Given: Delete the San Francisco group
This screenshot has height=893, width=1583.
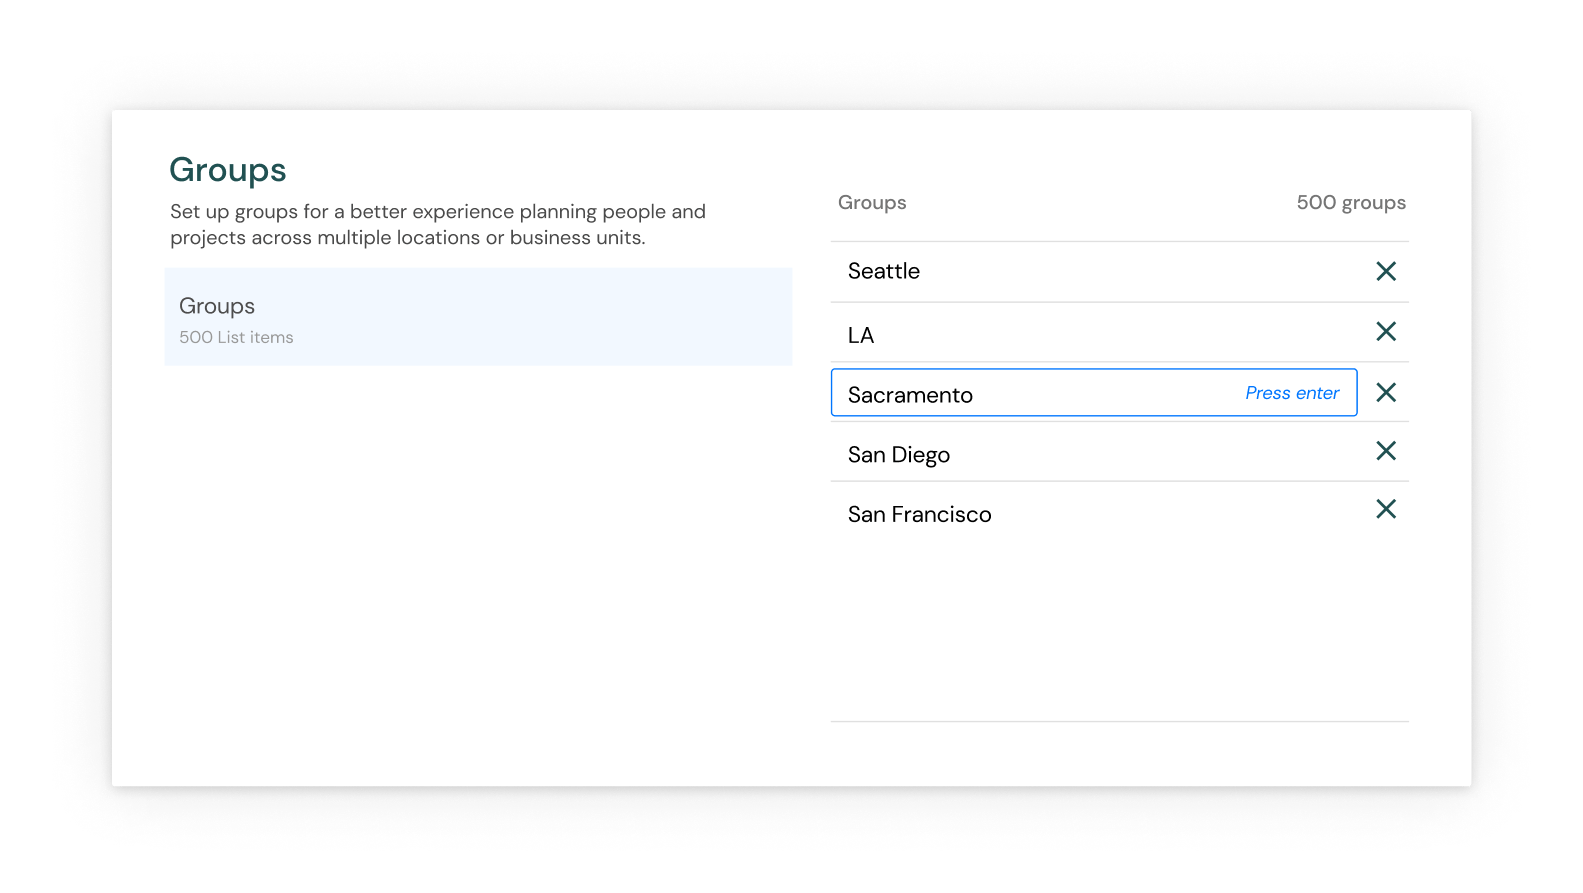Looking at the screenshot, I should 1385,509.
